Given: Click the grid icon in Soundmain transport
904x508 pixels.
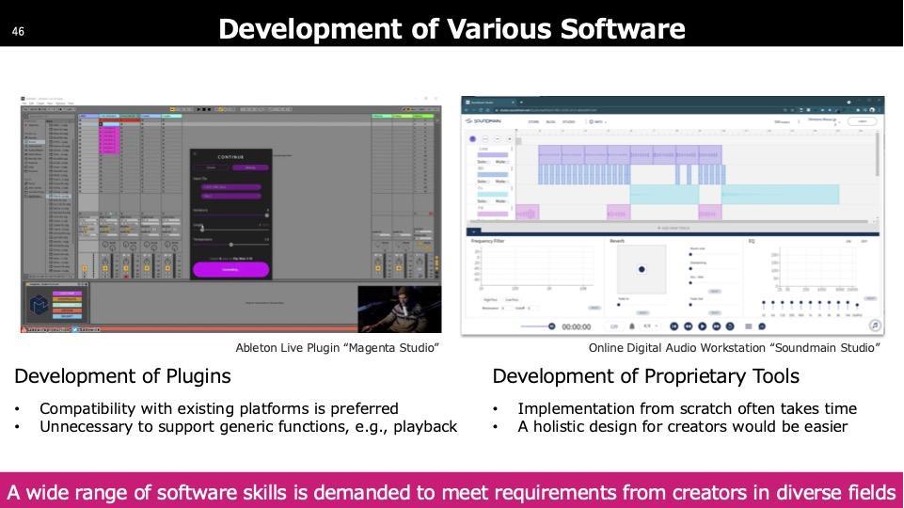Looking at the screenshot, I should 748,326.
